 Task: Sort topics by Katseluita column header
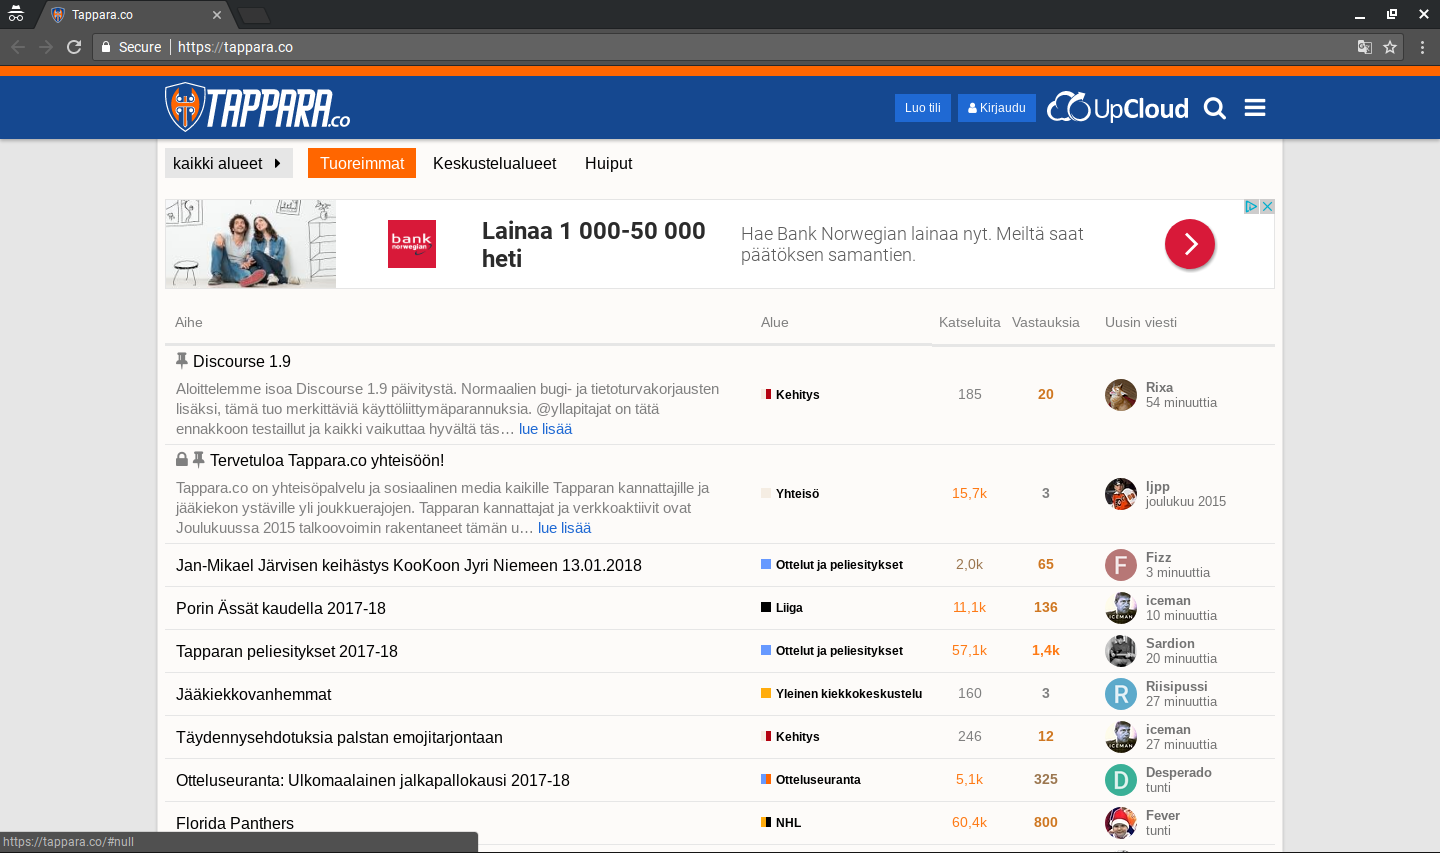(x=969, y=322)
